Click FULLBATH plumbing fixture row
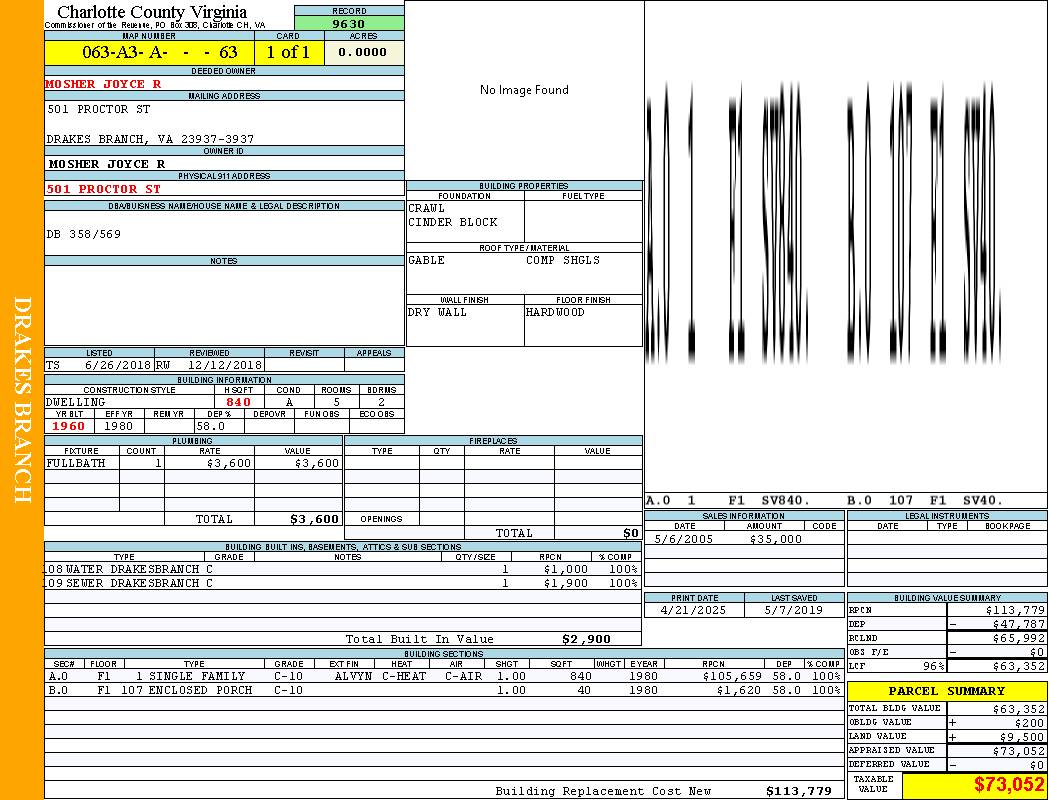The height and width of the screenshot is (800, 1050). coord(194,463)
